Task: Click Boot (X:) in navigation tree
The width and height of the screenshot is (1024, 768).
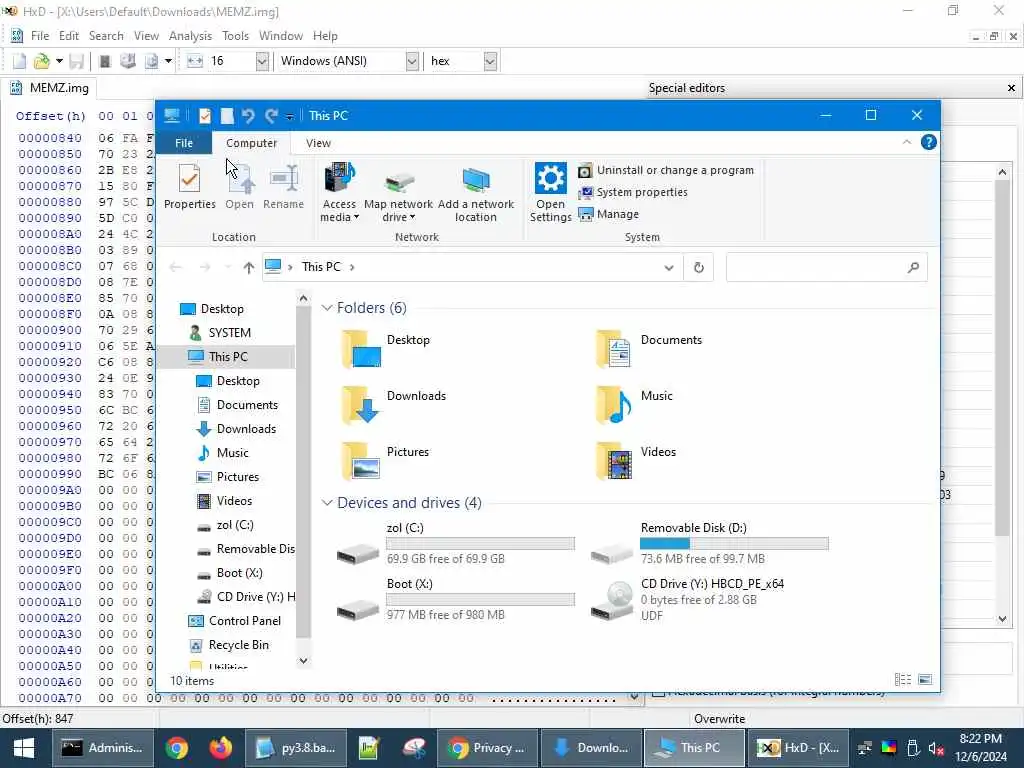Action: (x=239, y=573)
